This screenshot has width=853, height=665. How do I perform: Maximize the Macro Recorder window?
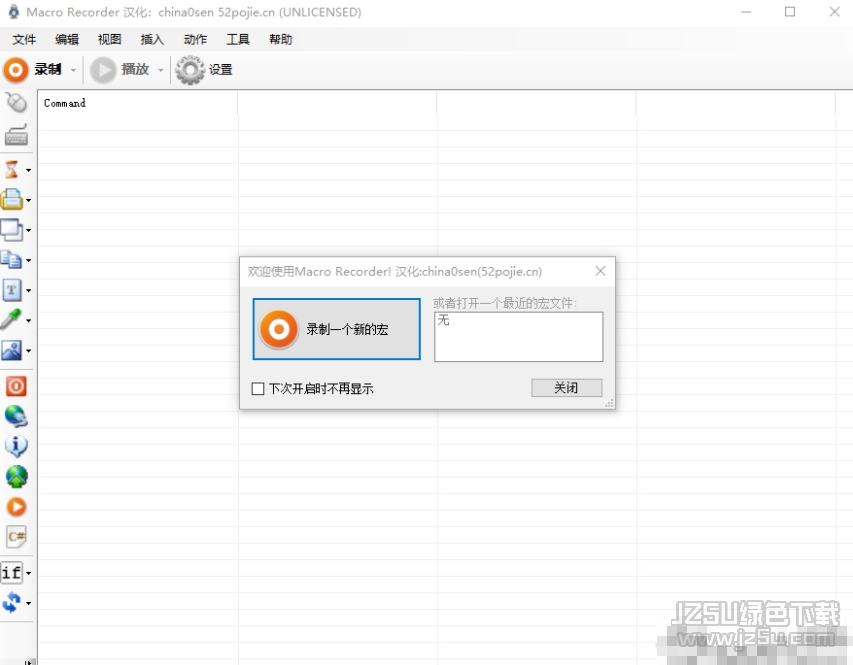point(790,11)
